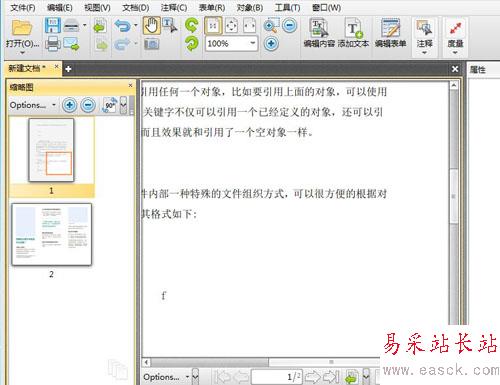
Task: Rotate view counterclockwise with green arrow
Action: 192,26
